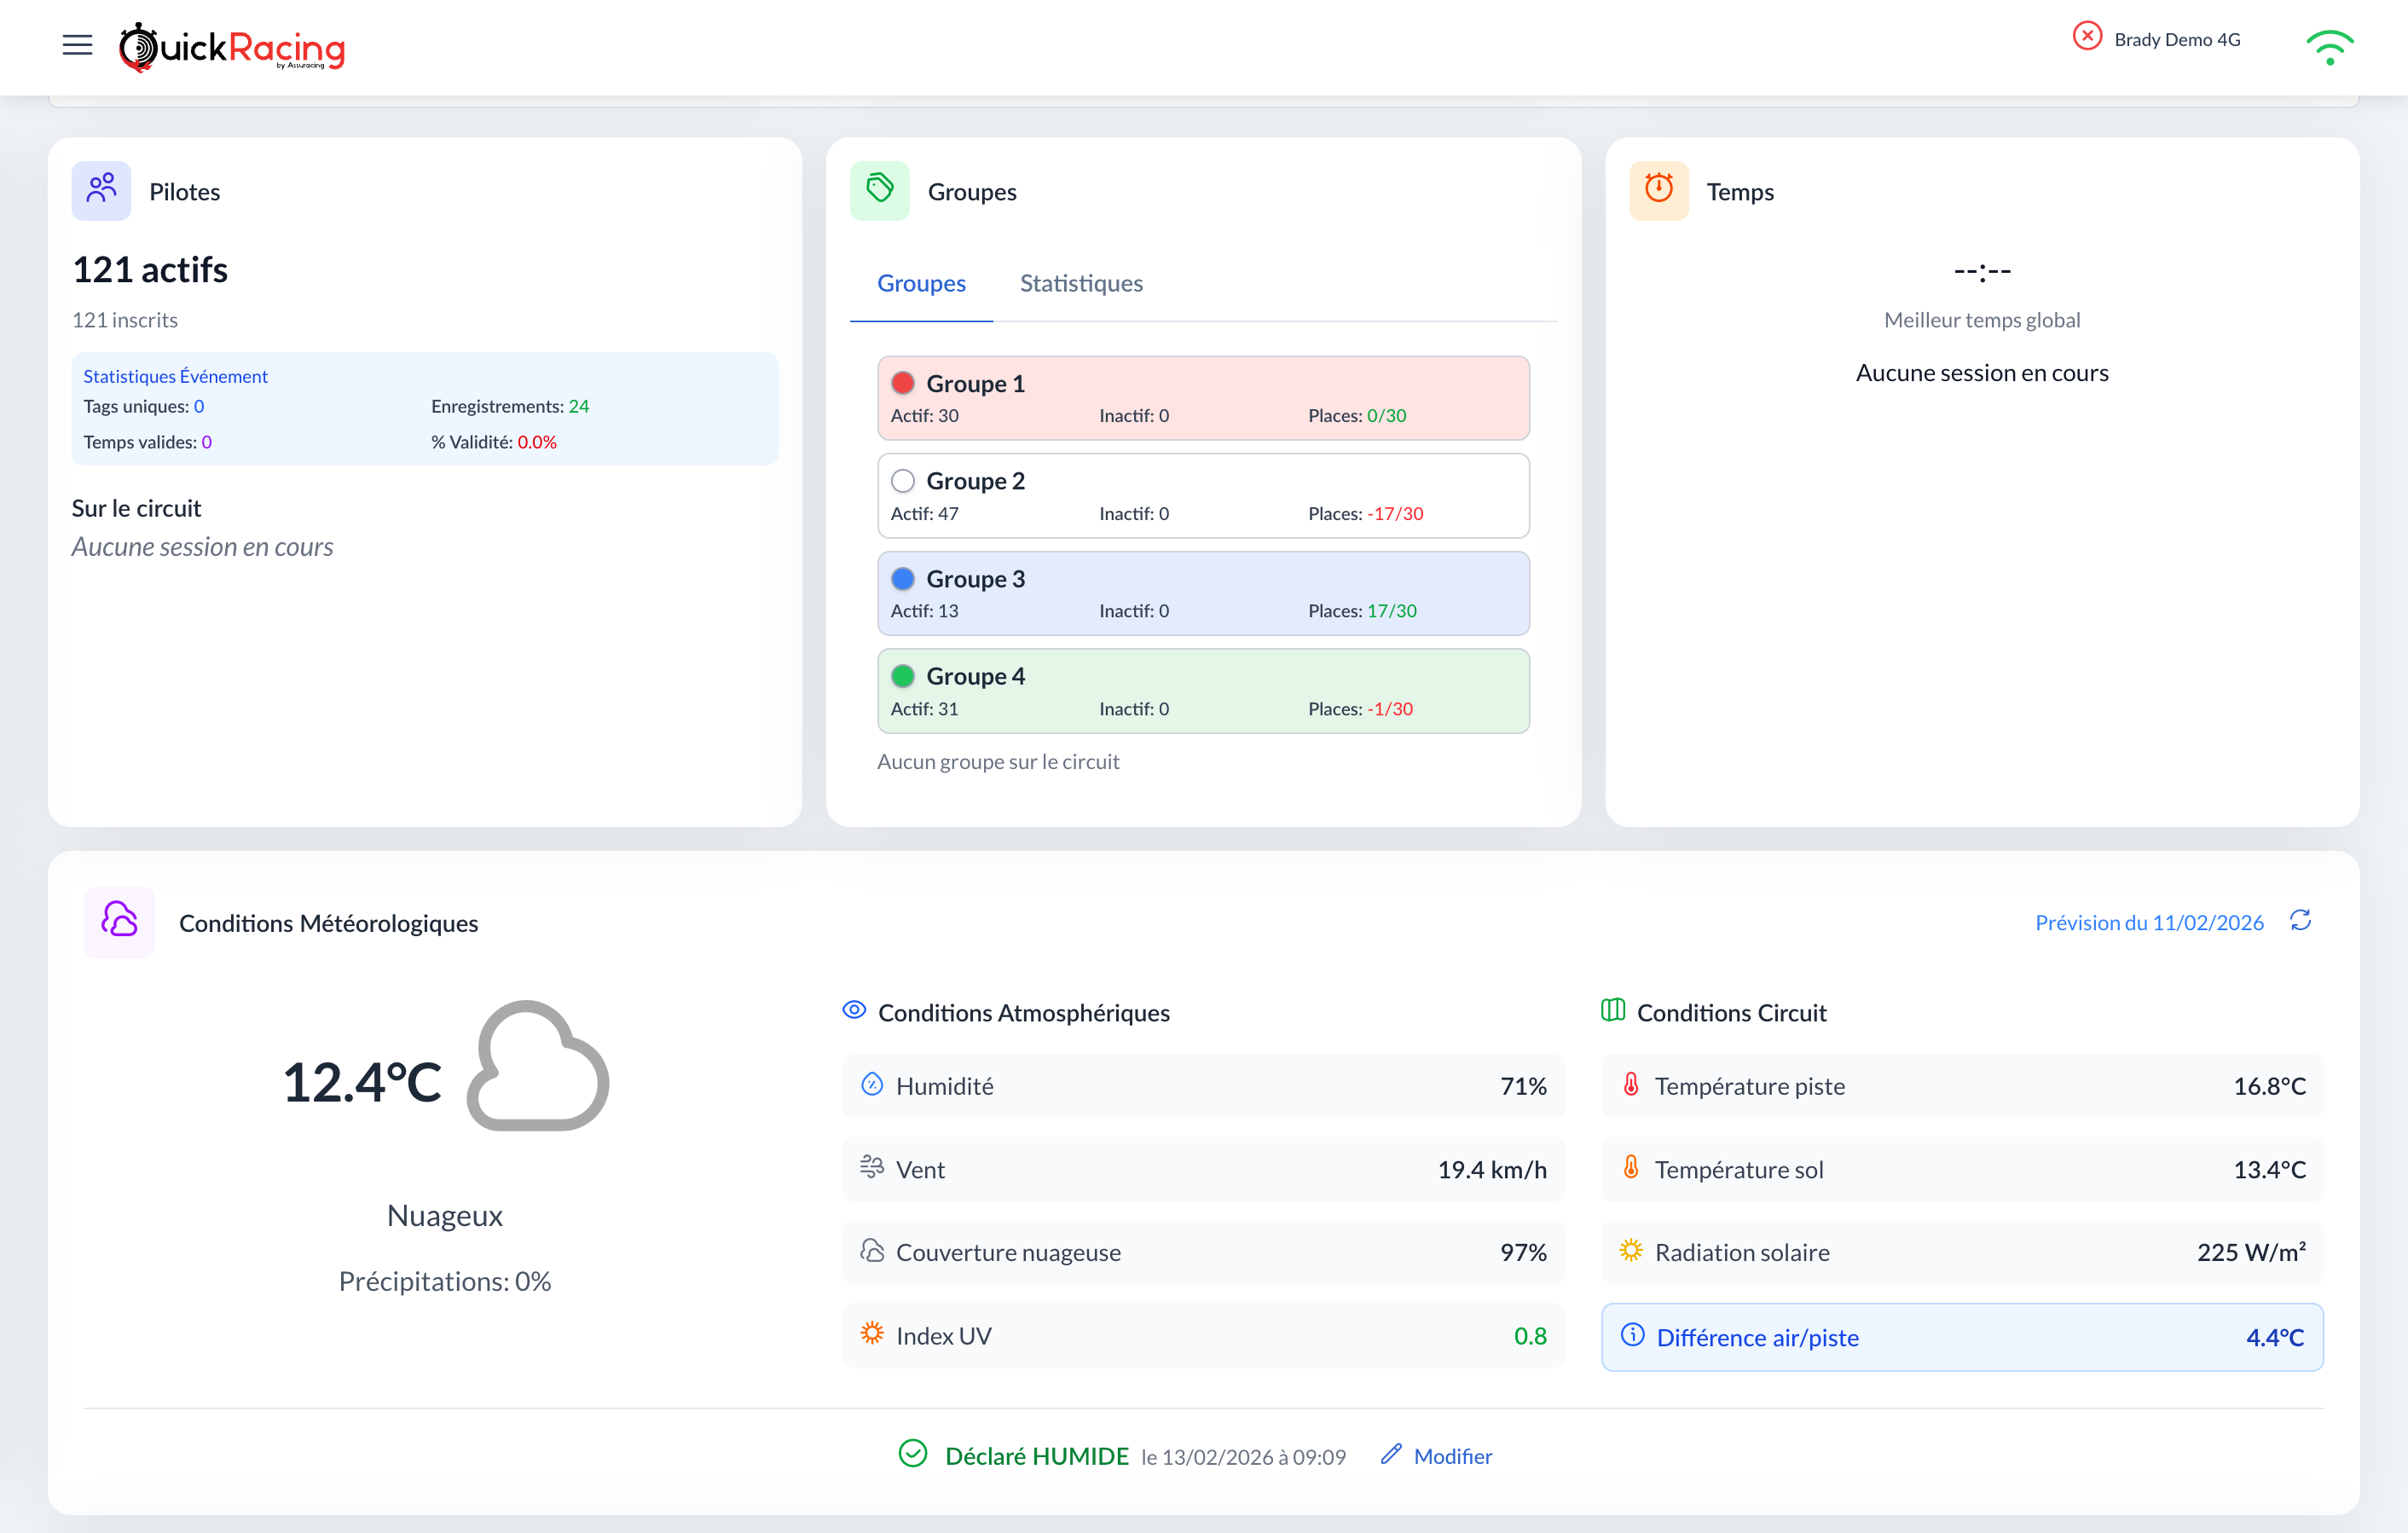Switch to the Groupes tab
The width and height of the screenshot is (2408, 1533).
point(921,283)
